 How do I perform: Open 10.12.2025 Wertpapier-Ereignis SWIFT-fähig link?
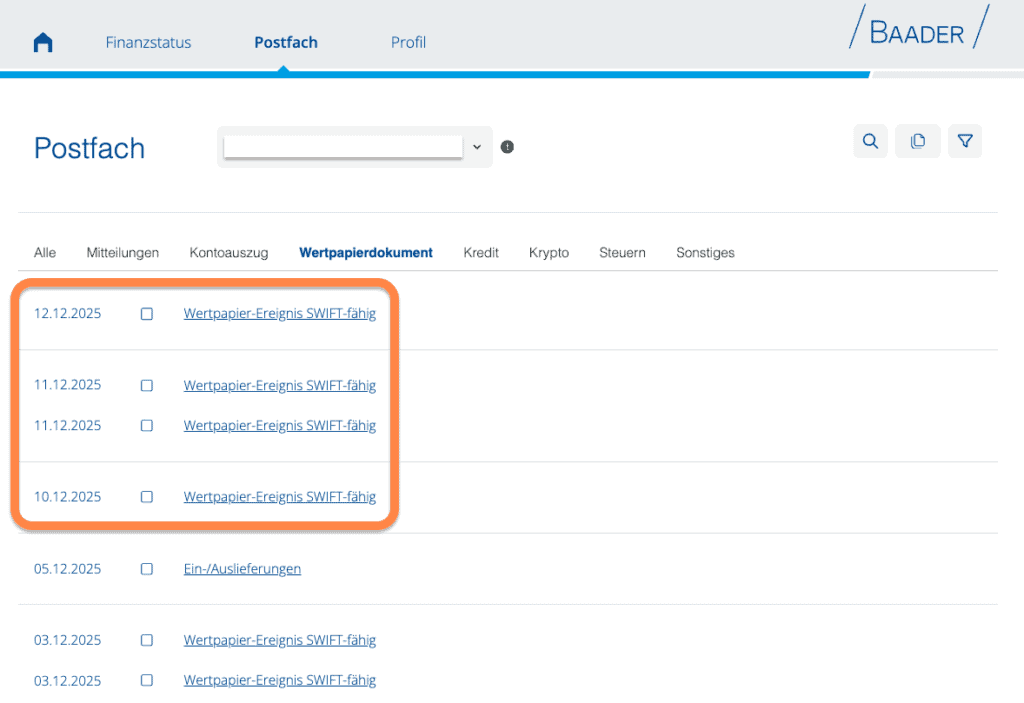coord(280,497)
